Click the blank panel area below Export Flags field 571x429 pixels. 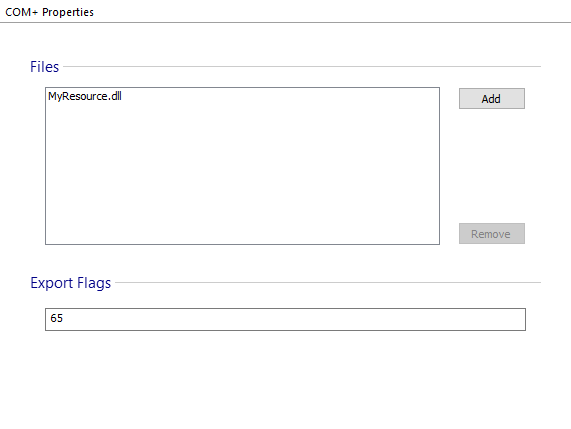click(285, 379)
